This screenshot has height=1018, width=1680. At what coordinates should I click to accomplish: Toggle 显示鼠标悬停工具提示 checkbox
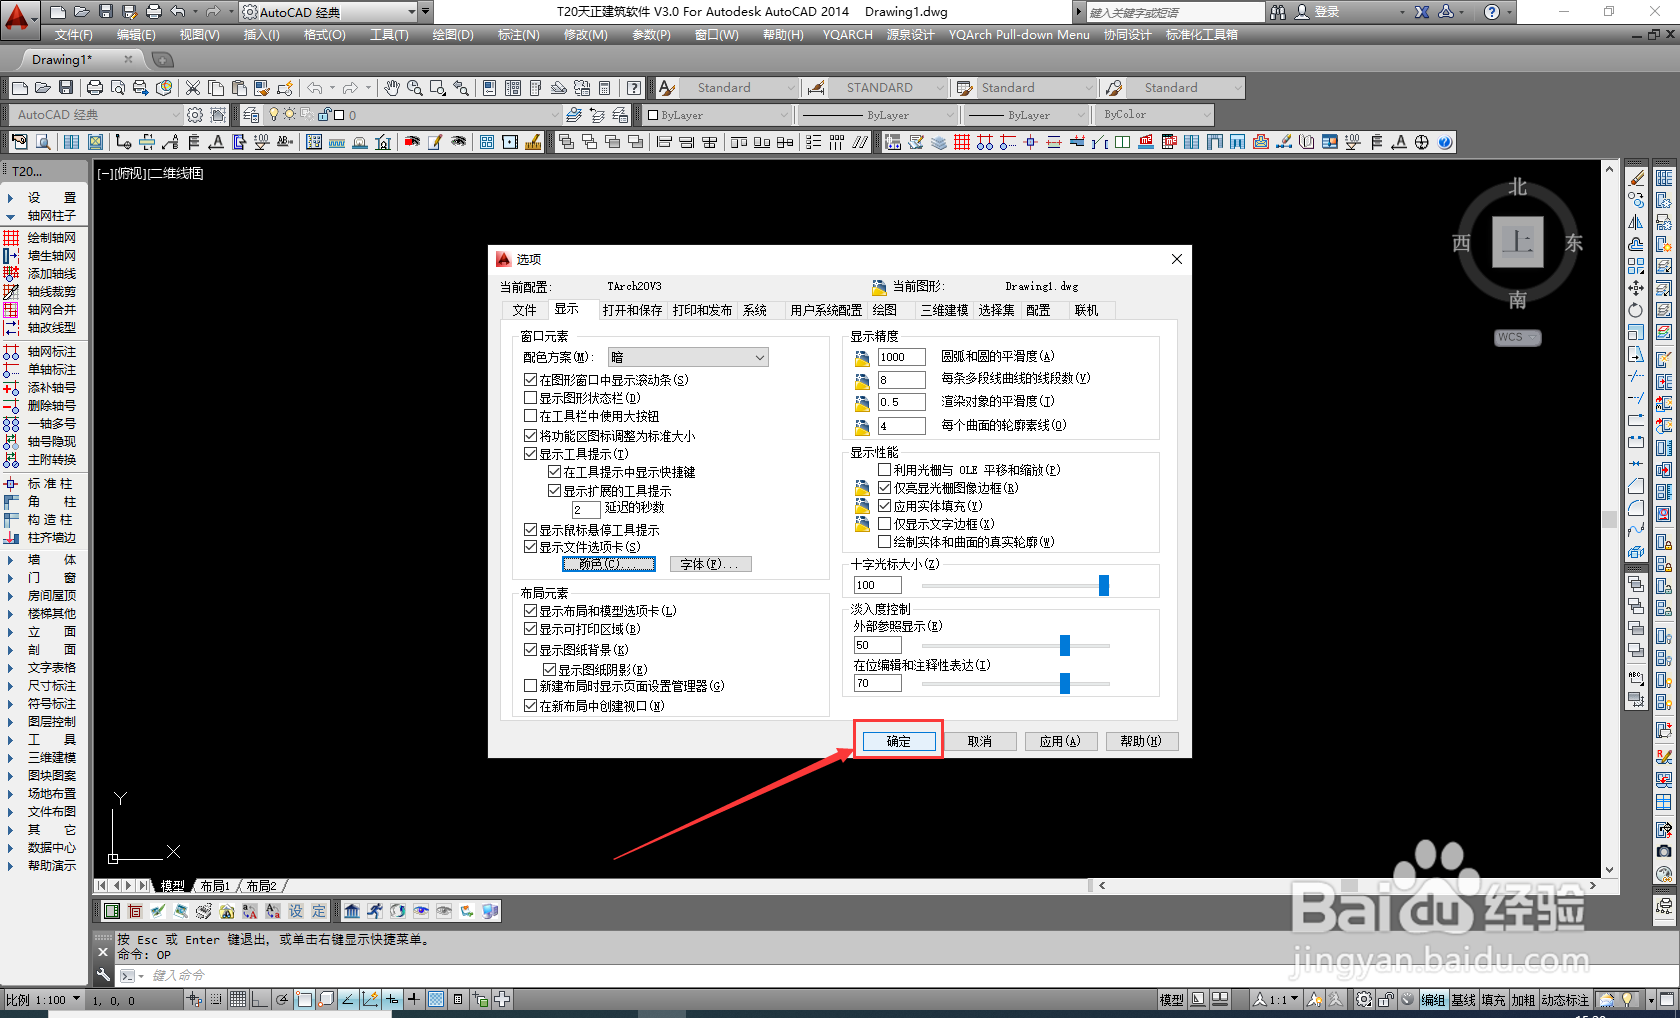pos(531,530)
